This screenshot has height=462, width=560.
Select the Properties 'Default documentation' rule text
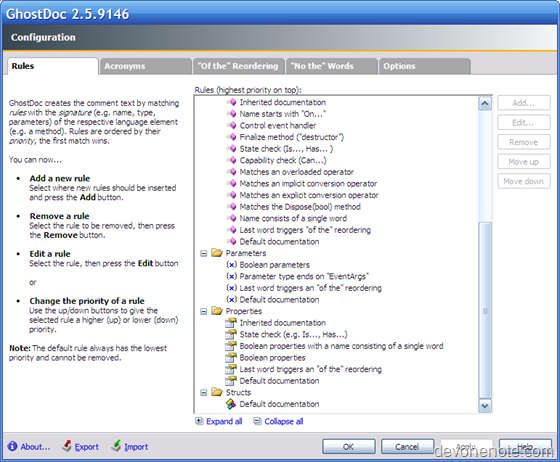279,381
